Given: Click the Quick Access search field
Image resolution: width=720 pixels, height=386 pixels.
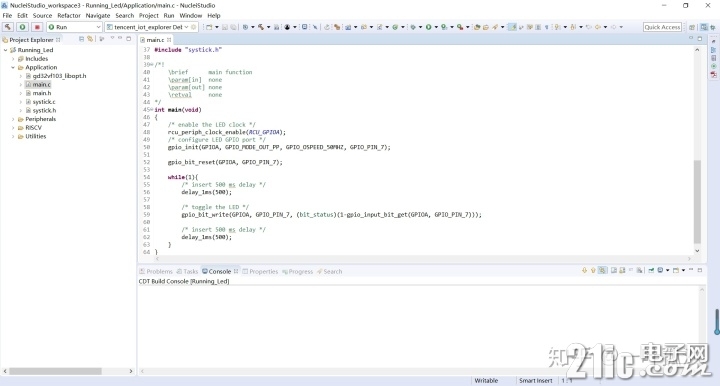Looking at the screenshot, I should point(662,27).
